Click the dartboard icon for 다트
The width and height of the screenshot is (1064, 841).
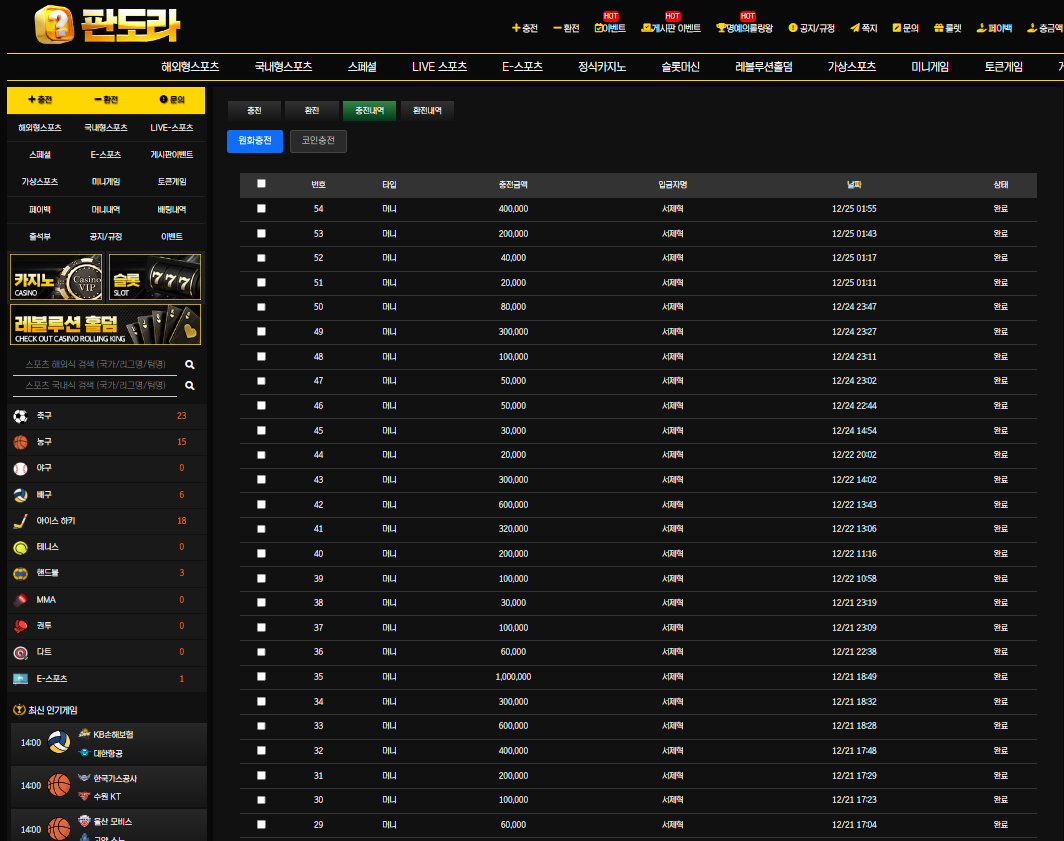[x=20, y=652]
